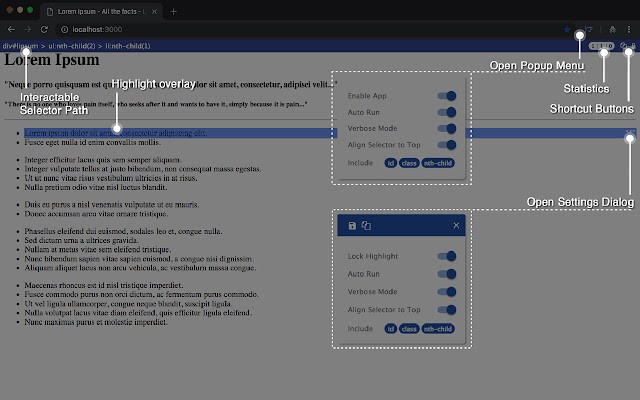Viewport: 640px width, 400px height.
Task: Select li:nth-child(1) in the selector path
Action: tap(128, 46)
